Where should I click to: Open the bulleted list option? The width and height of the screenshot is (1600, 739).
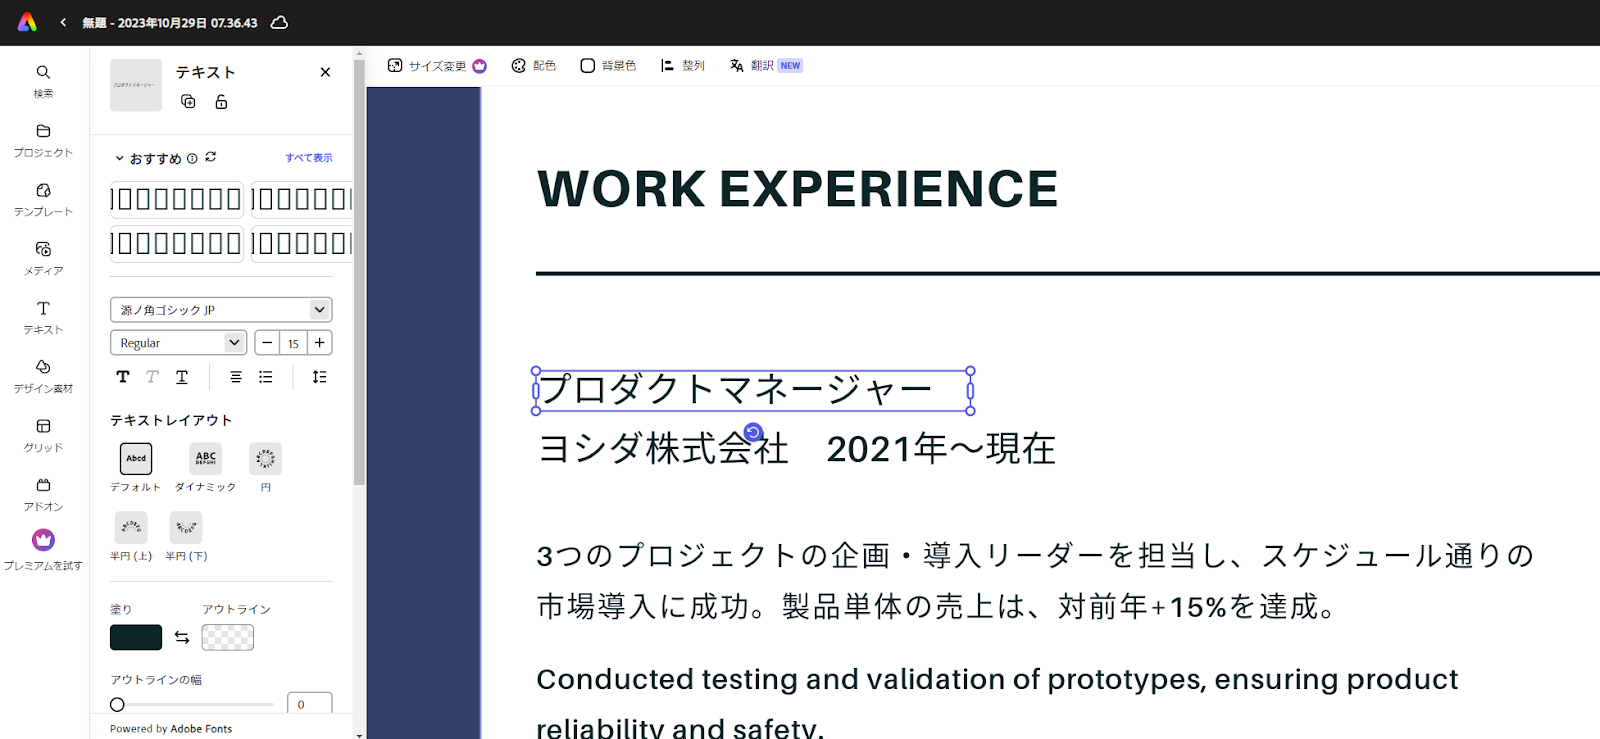266,377
